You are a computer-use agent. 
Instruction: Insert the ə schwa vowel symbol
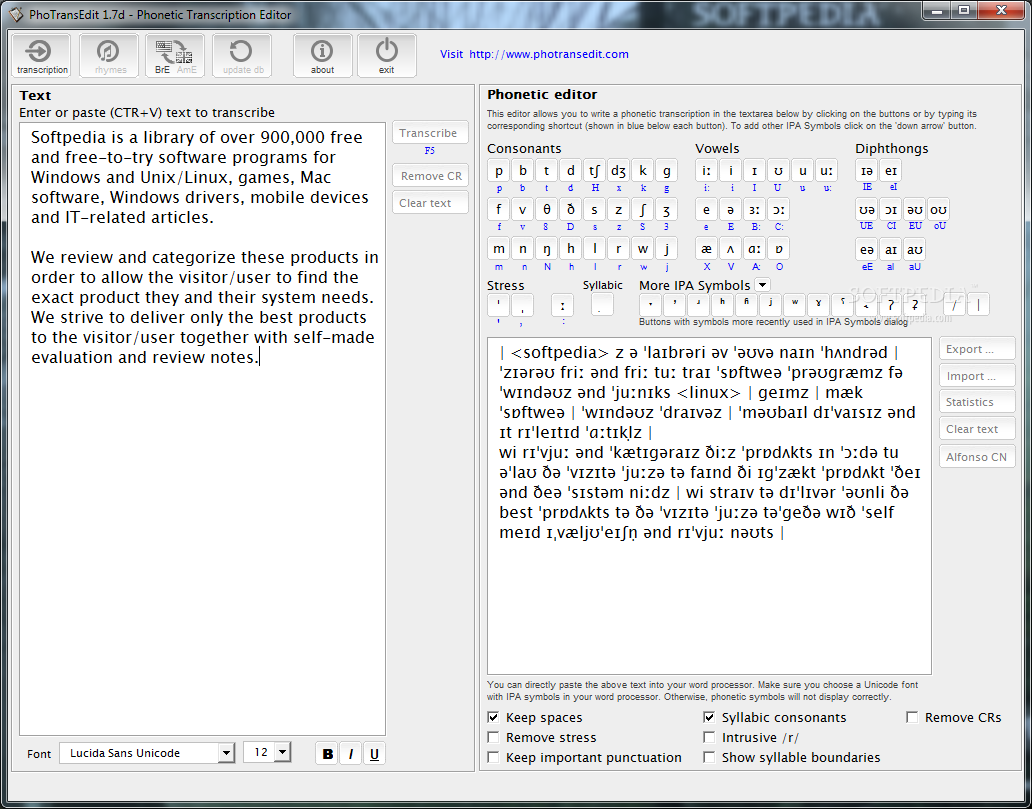coord(730,210)
